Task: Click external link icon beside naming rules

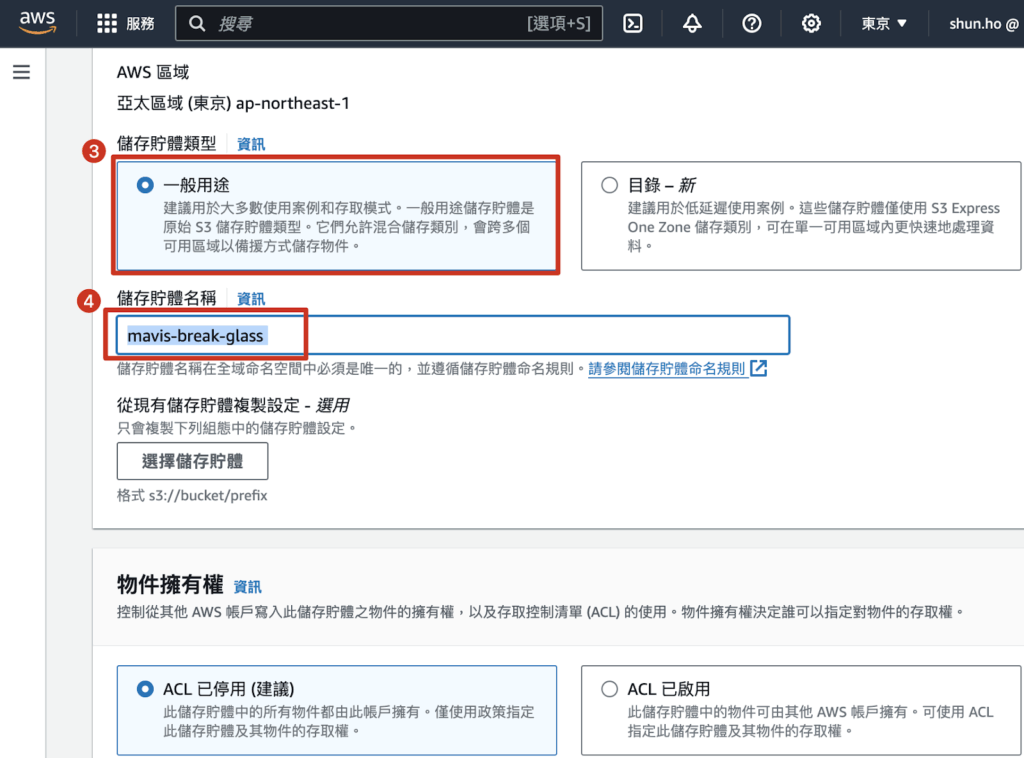Action: coord(759,368)
